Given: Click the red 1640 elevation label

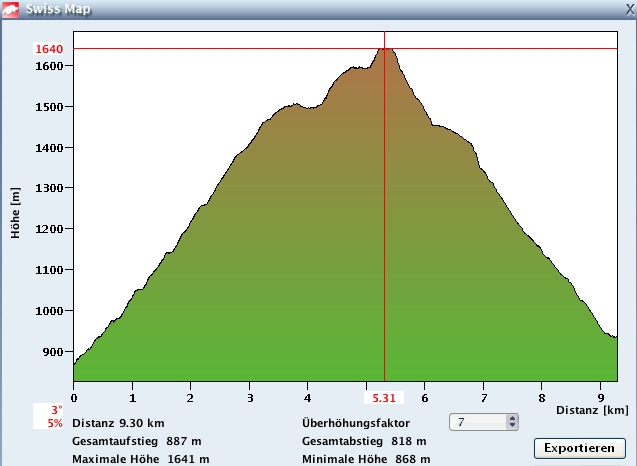Looking at the screenshot, I should (x=49, y=48).
